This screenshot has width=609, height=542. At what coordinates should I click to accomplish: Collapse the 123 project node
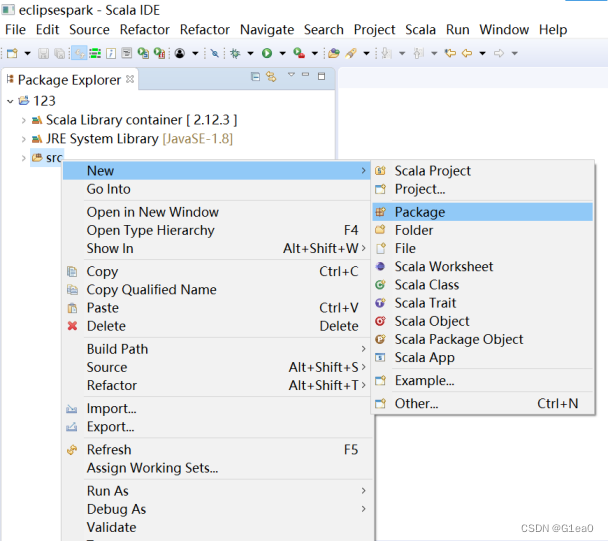tap(10, 101)
